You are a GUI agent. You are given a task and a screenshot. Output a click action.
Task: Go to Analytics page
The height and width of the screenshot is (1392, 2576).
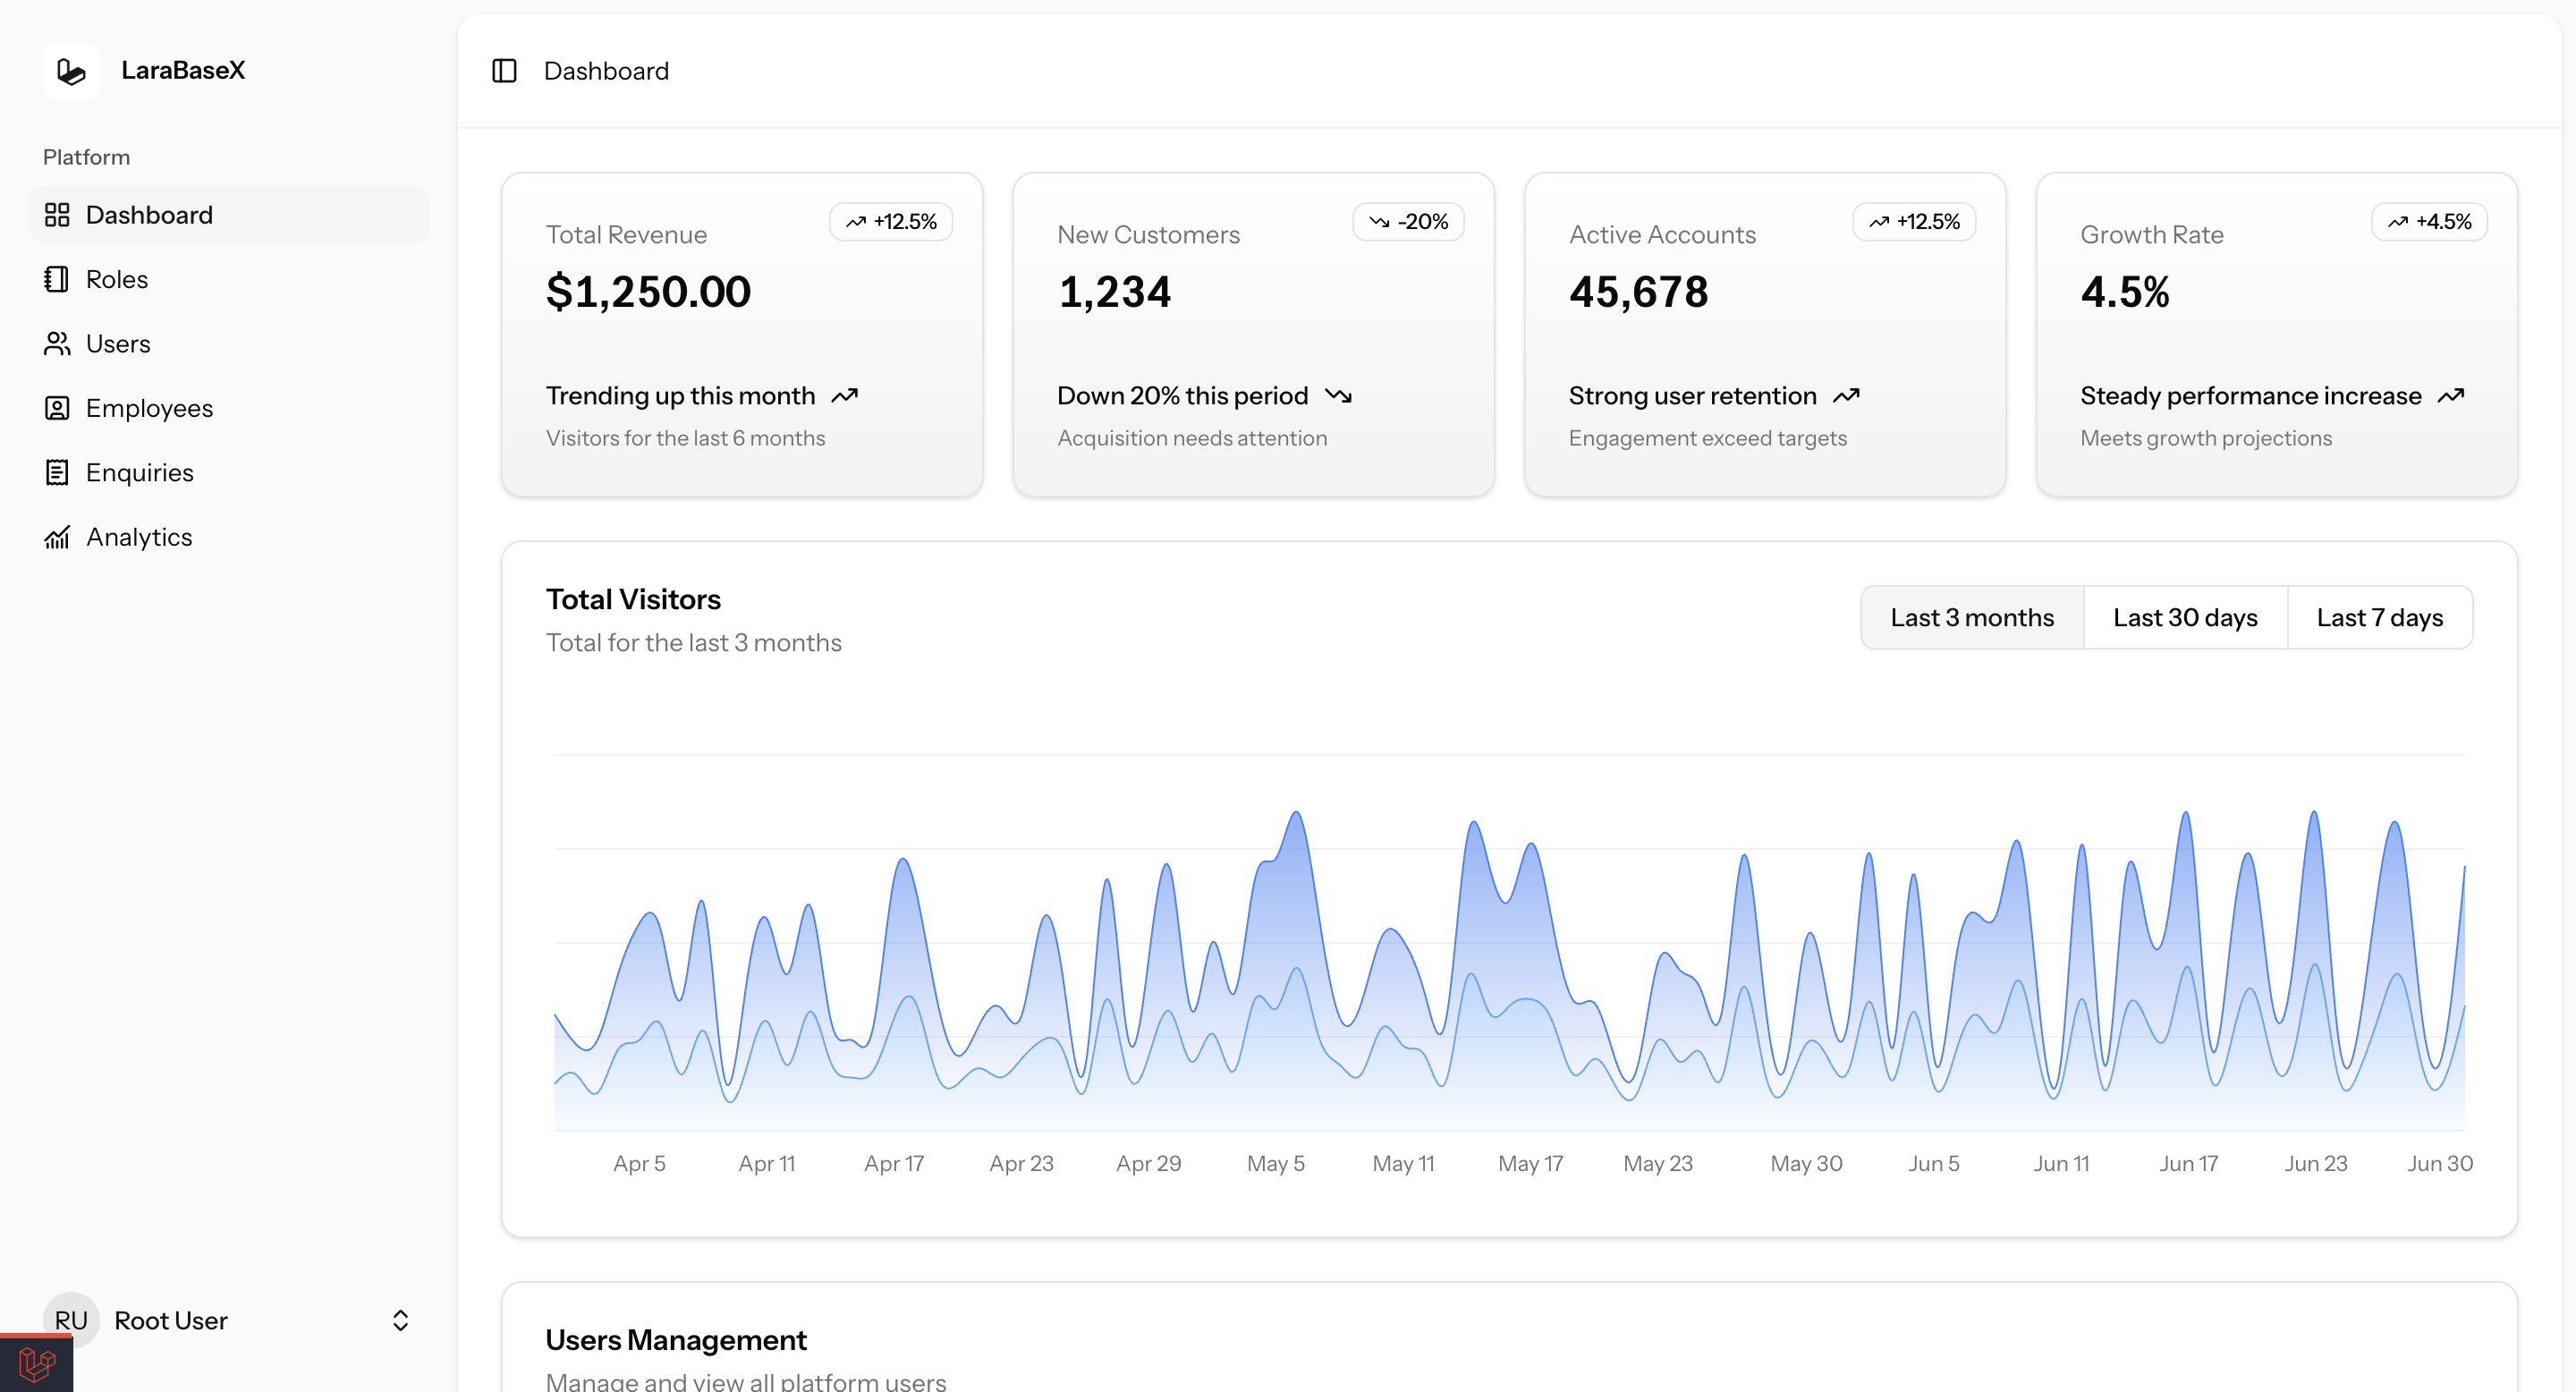(229, 537)
